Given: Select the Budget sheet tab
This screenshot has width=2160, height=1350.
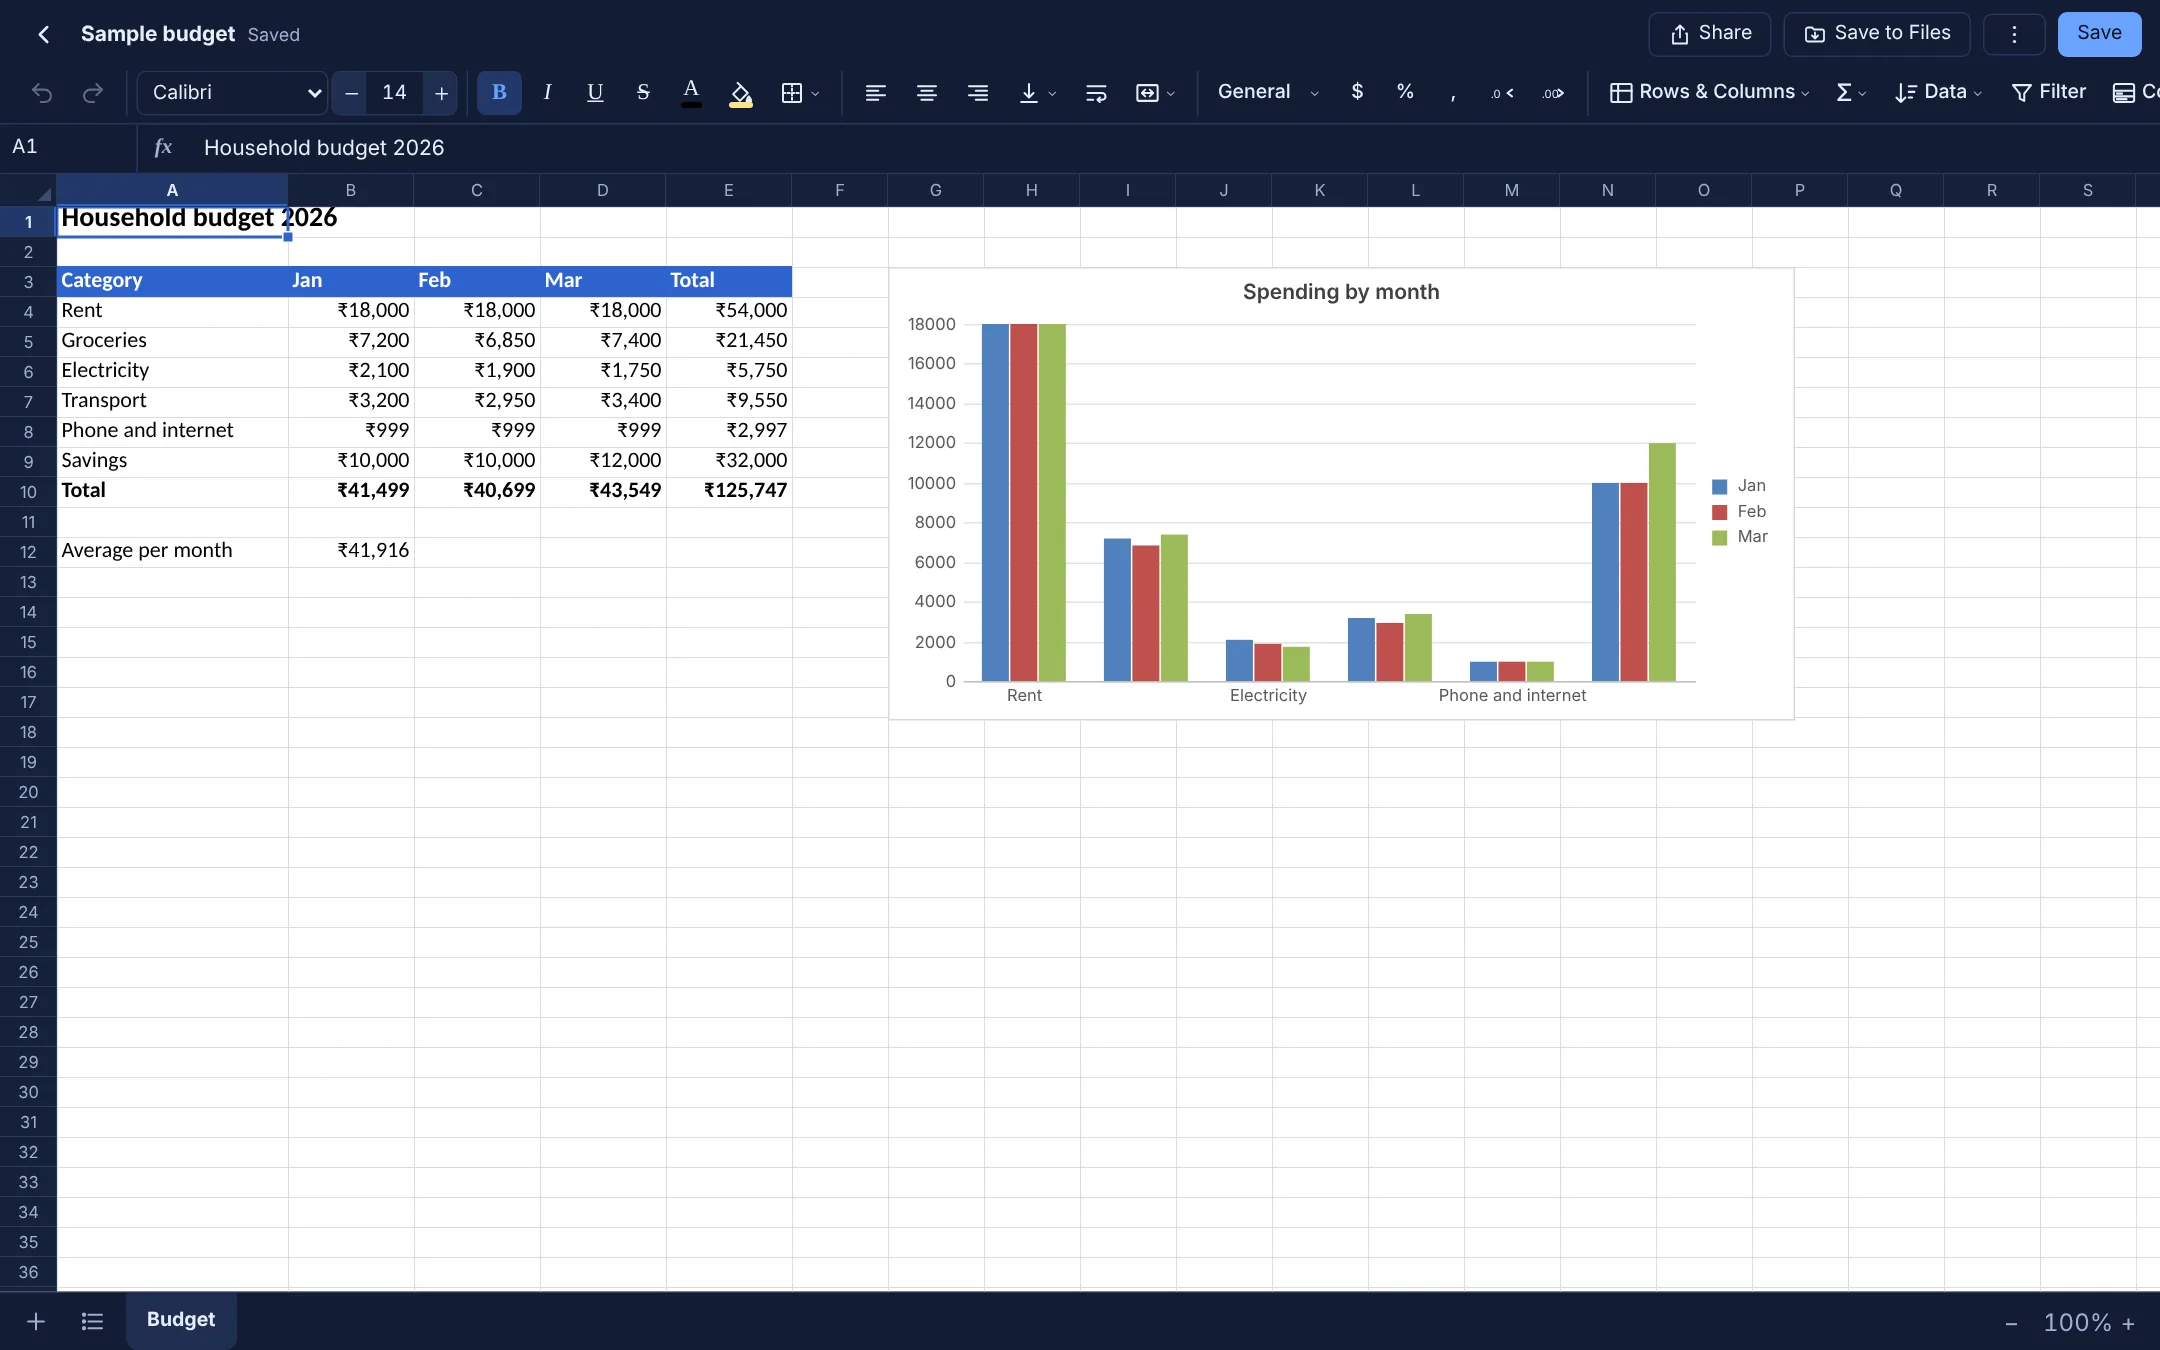Looking at the screenshot, I should click(x=181, y=1320).
